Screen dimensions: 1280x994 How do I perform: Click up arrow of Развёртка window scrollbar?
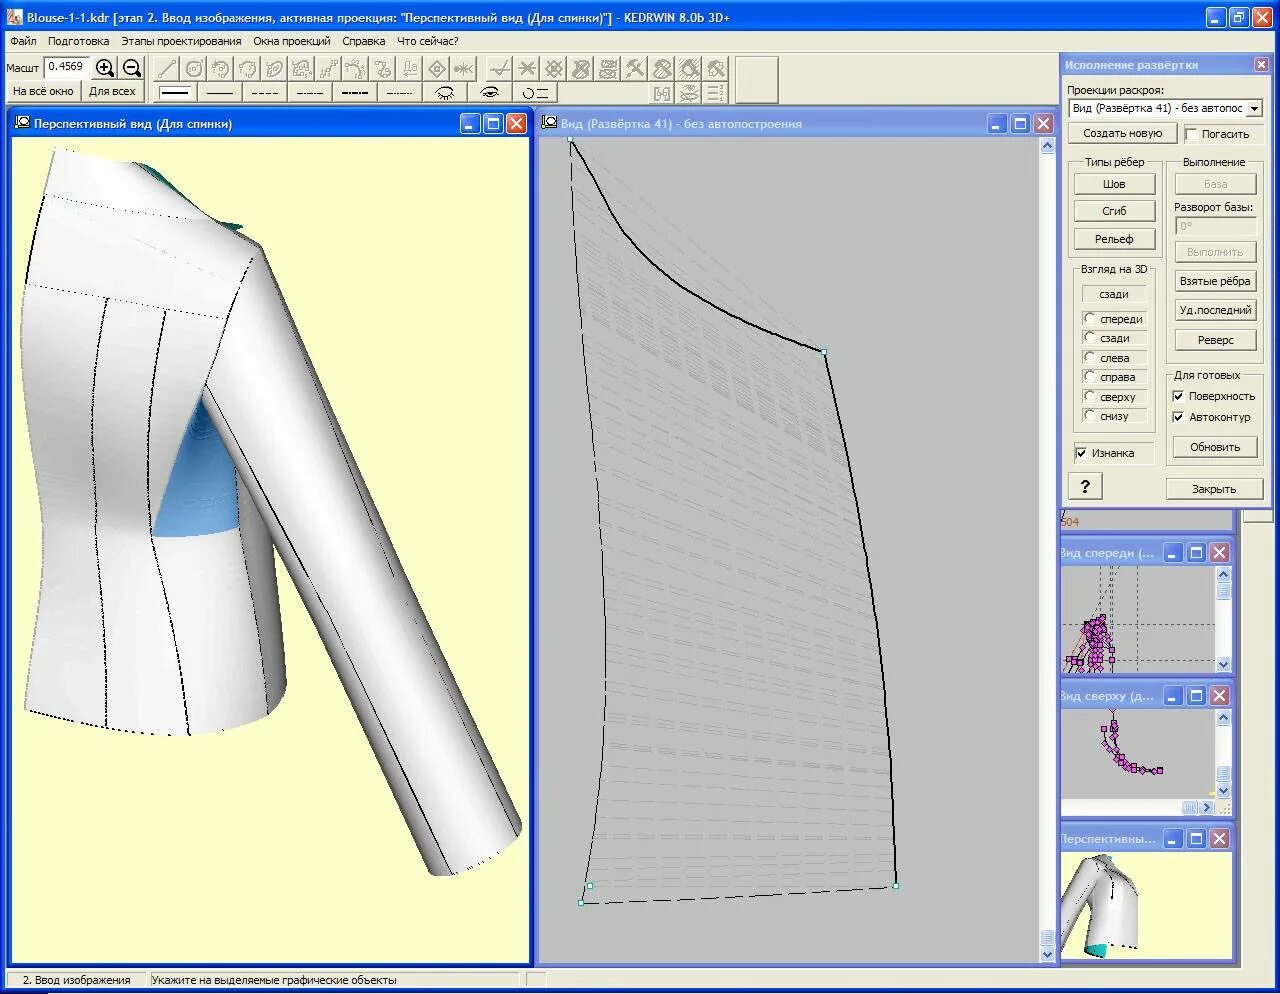(x=1047, y=146)
